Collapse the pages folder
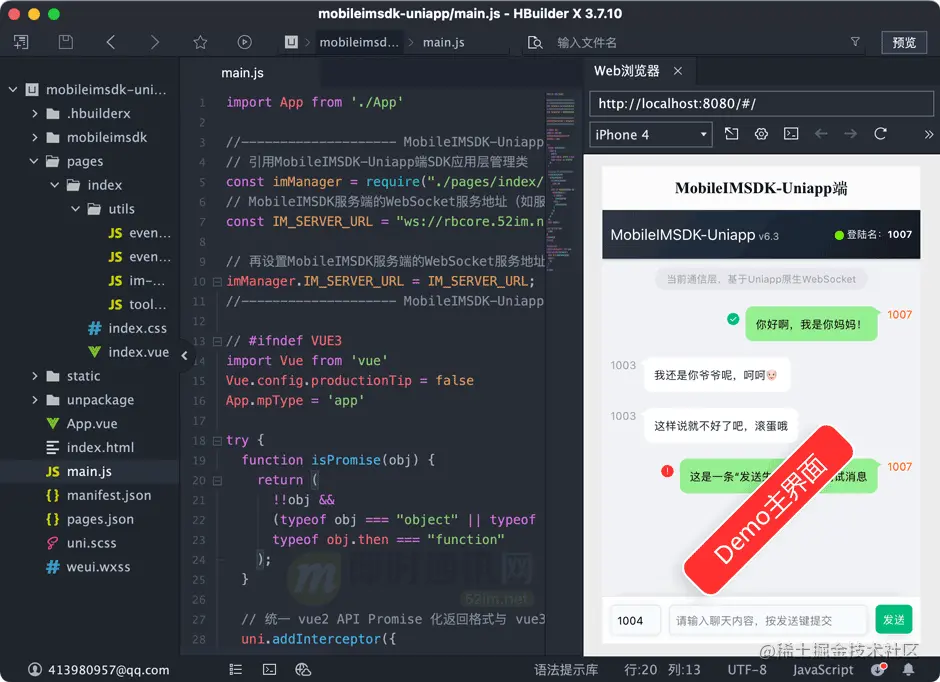 [34, 161]
